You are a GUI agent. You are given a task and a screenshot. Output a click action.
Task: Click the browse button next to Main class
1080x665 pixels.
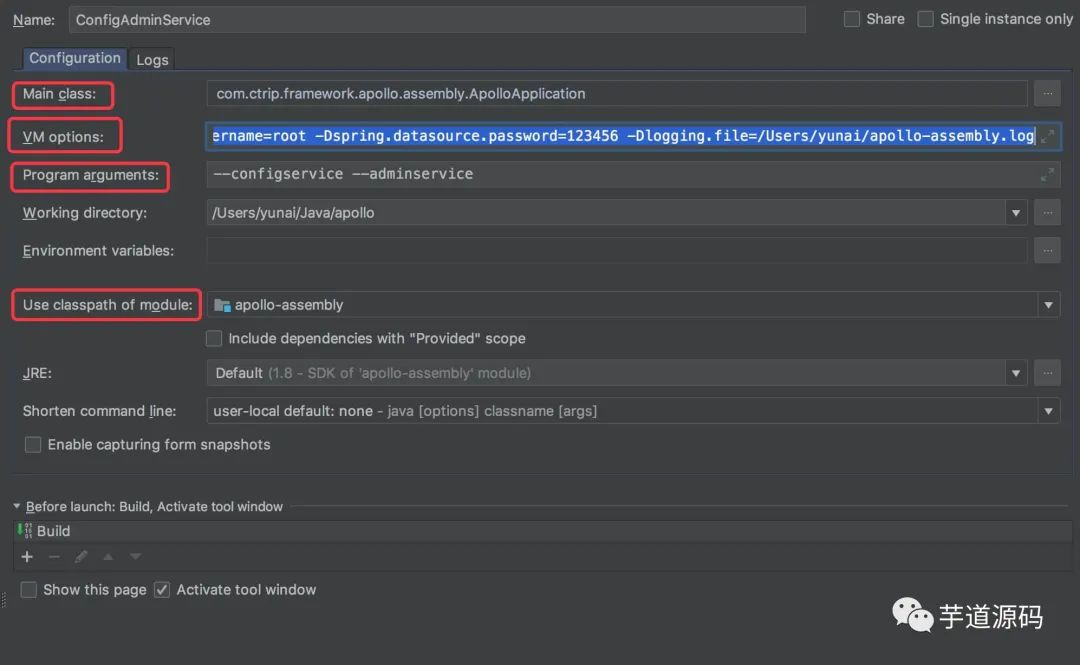pyautogui.click(x=1047, y=93)
